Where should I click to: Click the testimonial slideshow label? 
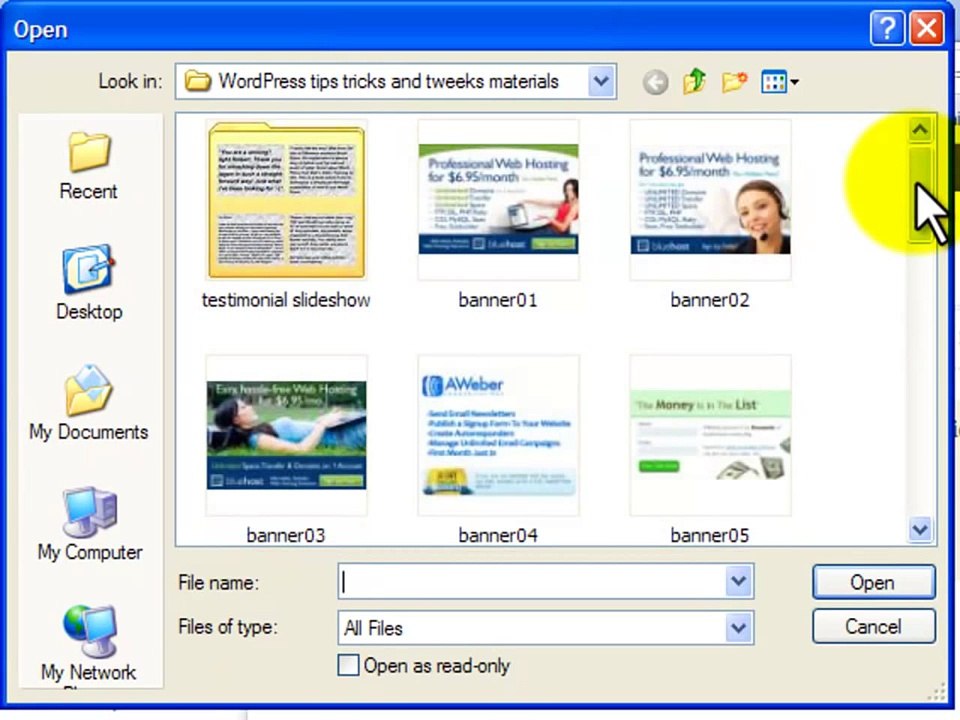[286, 300]
